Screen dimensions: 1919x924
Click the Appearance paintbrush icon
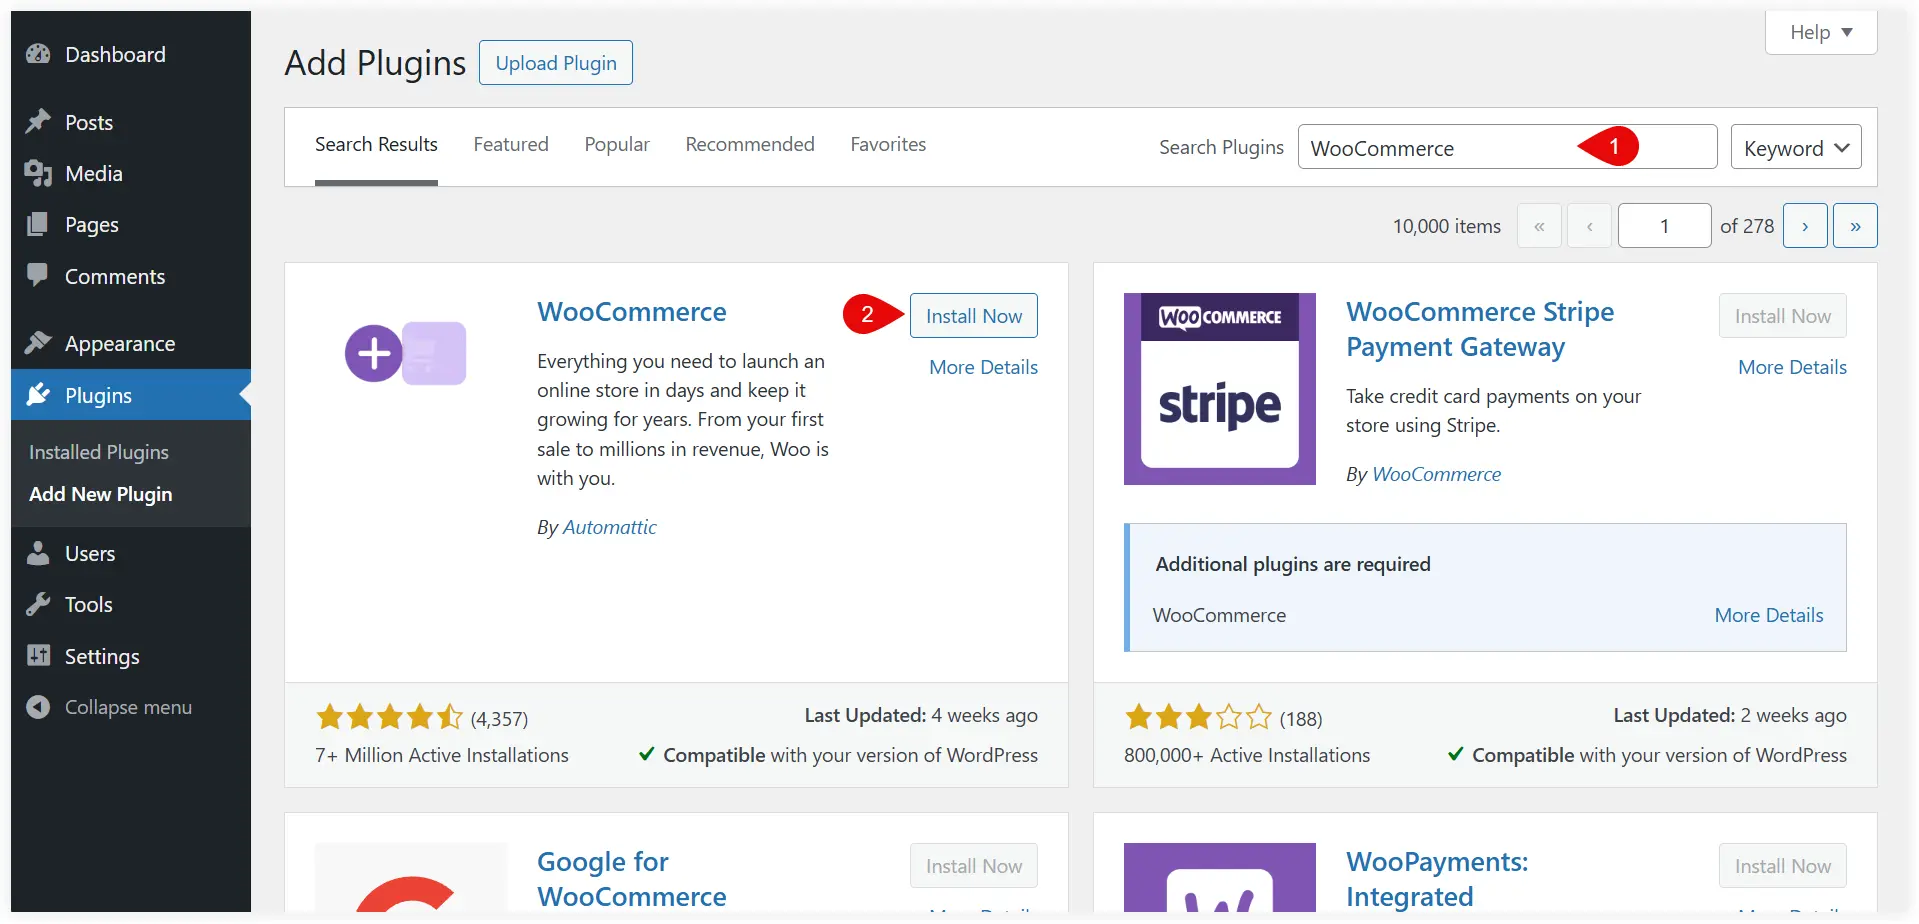click(38, 343)
